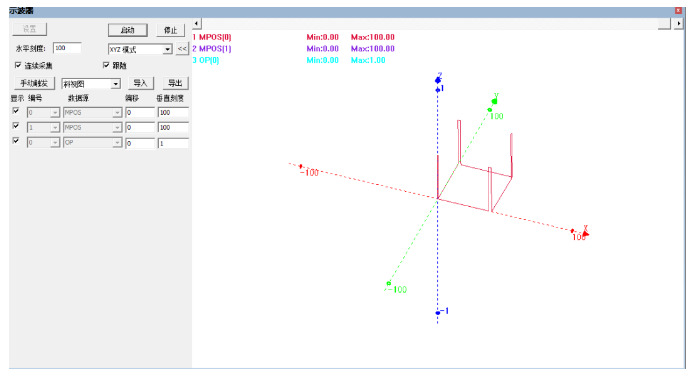Click the 导出 export button
This screenshot has height=379, width=693.
(x=175, y=83)
